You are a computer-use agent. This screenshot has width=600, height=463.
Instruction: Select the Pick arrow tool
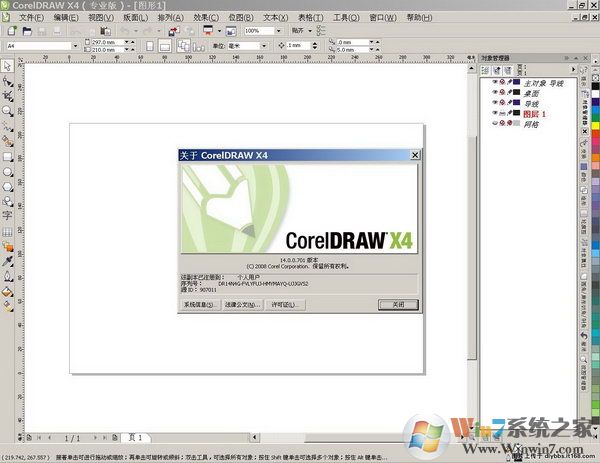(7, 66)
